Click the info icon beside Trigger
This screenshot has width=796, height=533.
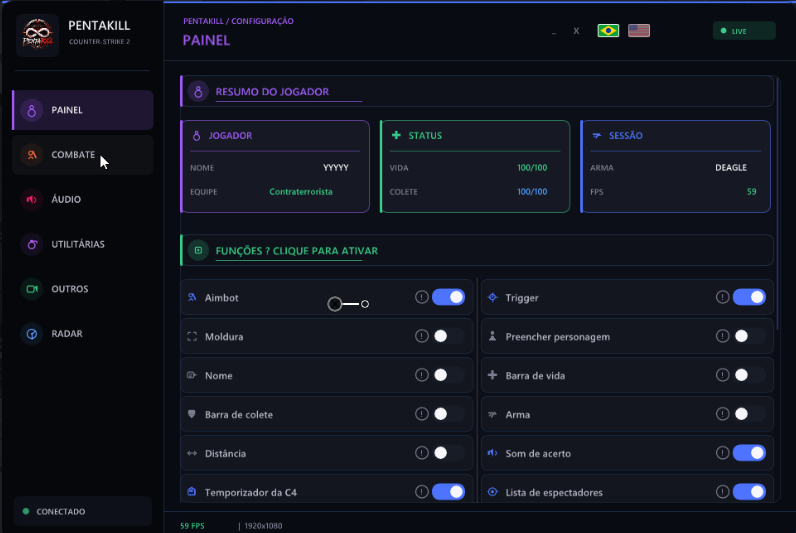pyautogui.click(x=722, y=297)
